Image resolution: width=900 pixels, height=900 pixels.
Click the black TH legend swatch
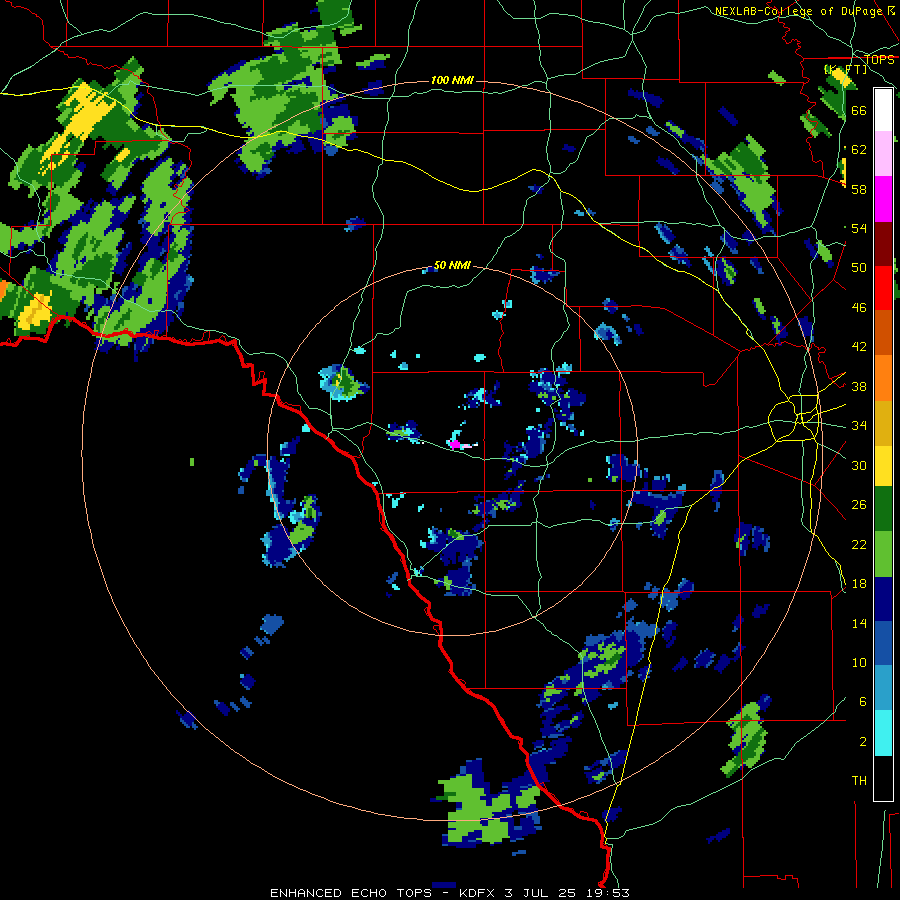pyautogui.click(x=883, y=778)
